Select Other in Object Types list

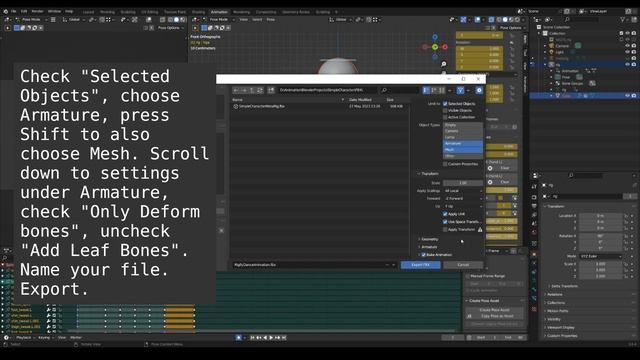click(x=463, y=156)
